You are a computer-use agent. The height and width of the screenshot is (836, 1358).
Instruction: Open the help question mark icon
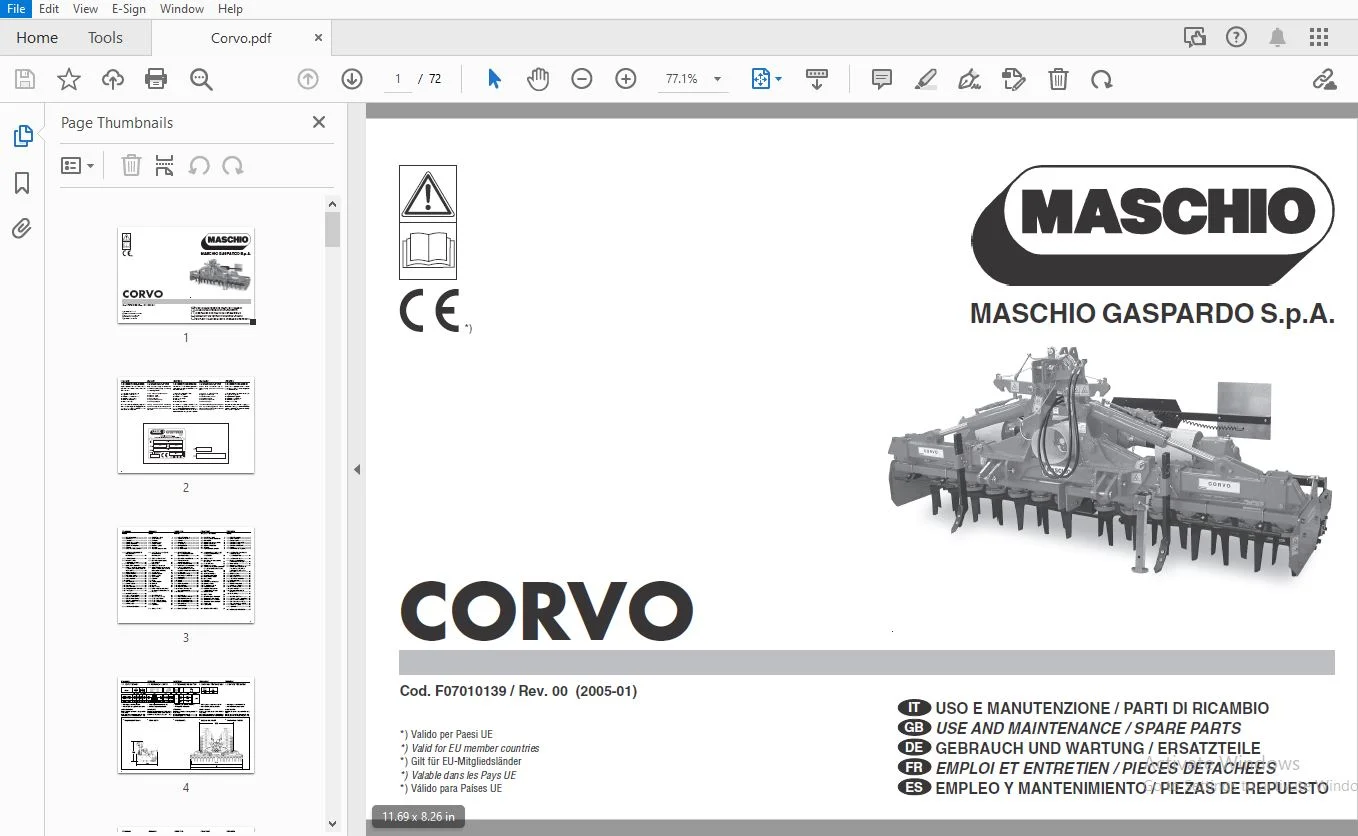point(1236,38)
